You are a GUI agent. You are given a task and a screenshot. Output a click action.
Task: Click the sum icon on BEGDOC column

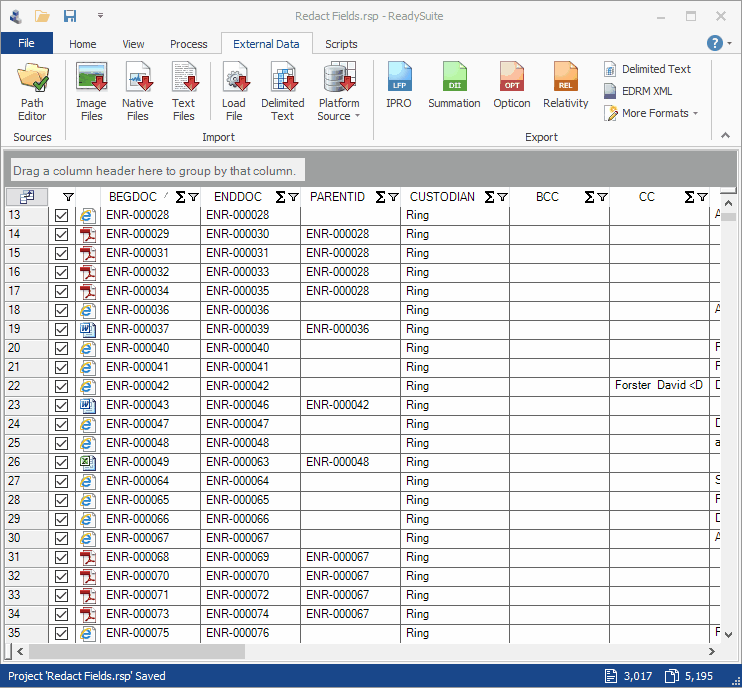click(180, 197)
